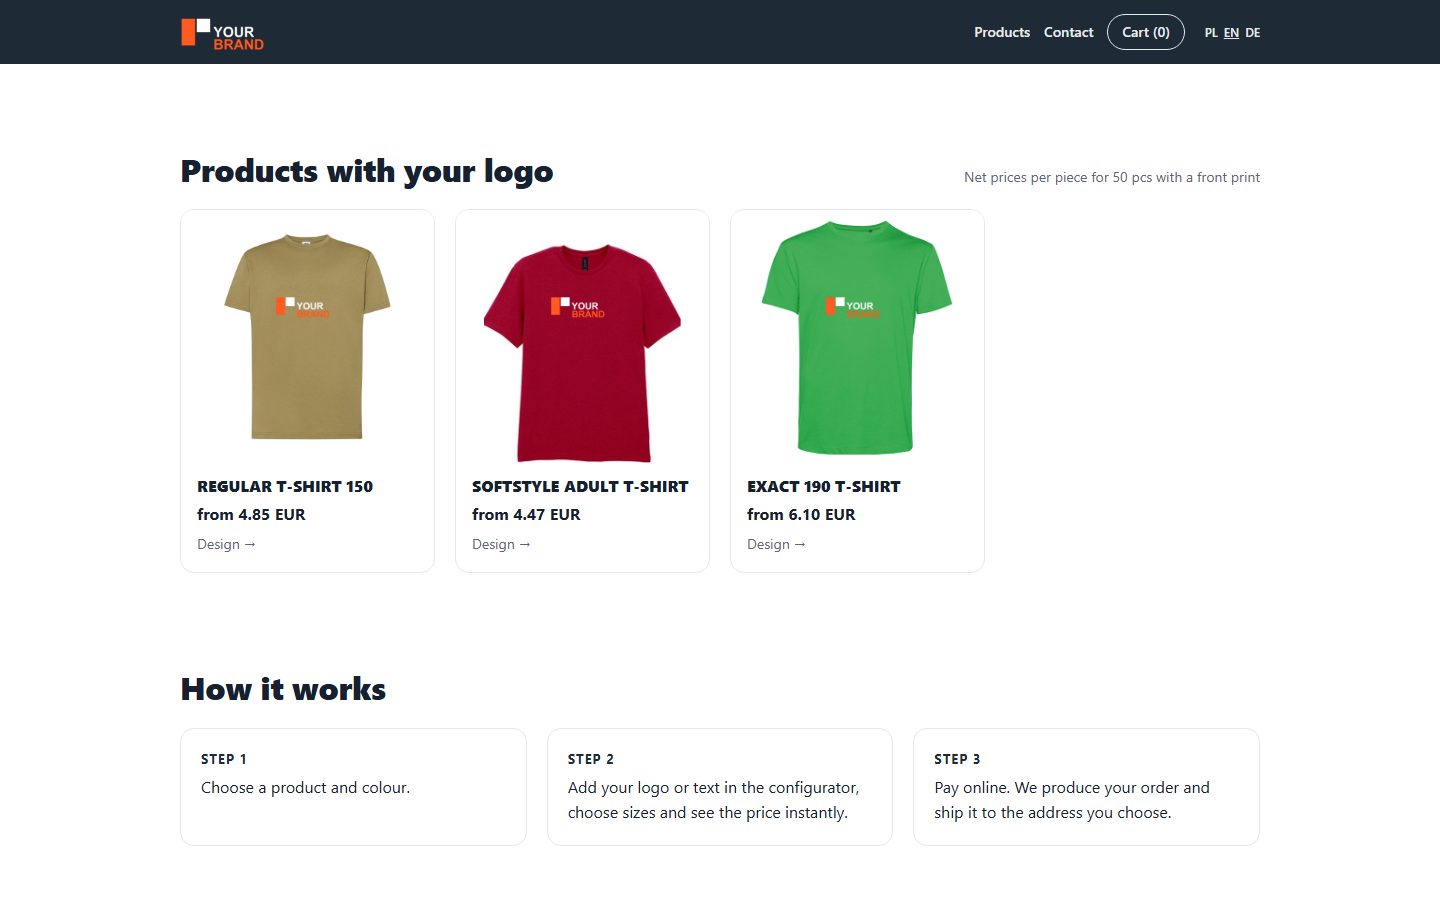Click the price 'from 4.47 EUR'
The height and width of the screenshot is (900, 1440).
(526, 515)
